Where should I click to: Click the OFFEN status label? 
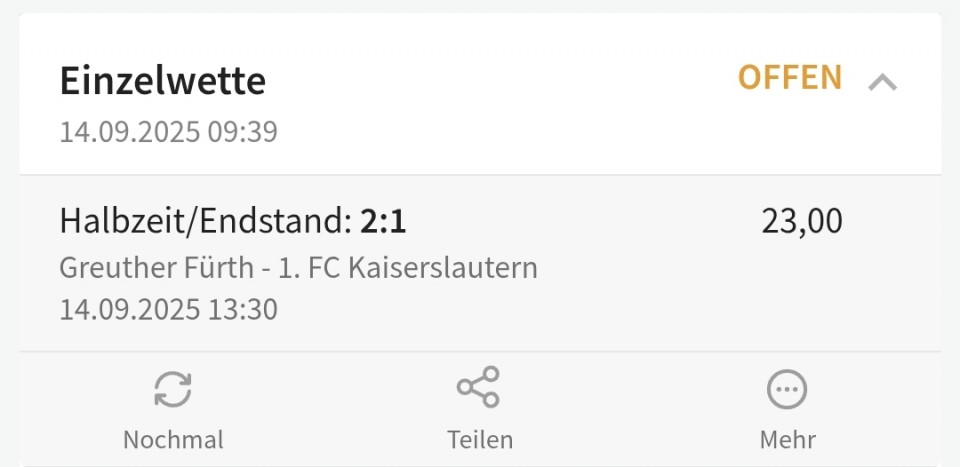tap(790, 78)
